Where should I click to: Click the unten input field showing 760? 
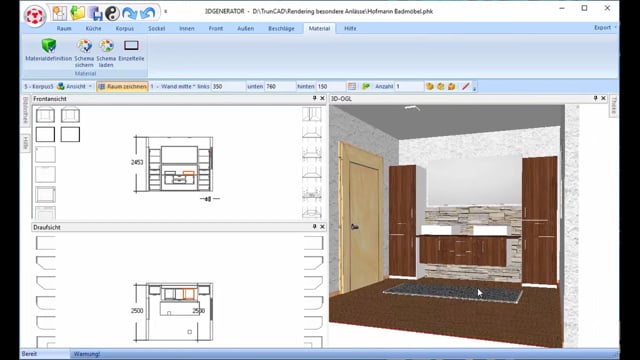pyautogui.click(x=280, y=86)
